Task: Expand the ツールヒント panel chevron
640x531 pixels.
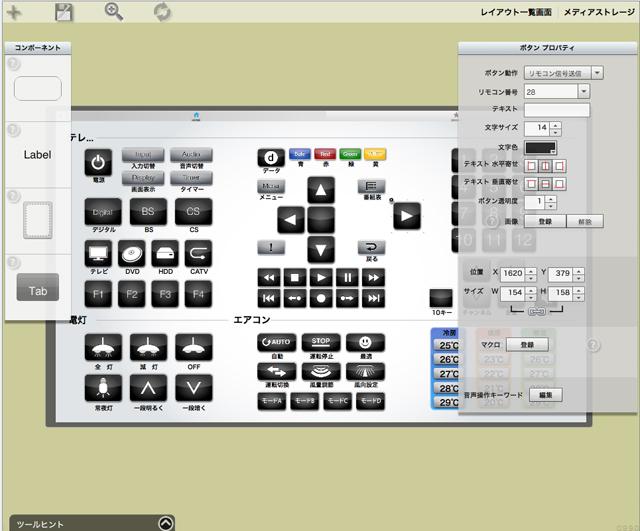Action: tap(166, 523)
